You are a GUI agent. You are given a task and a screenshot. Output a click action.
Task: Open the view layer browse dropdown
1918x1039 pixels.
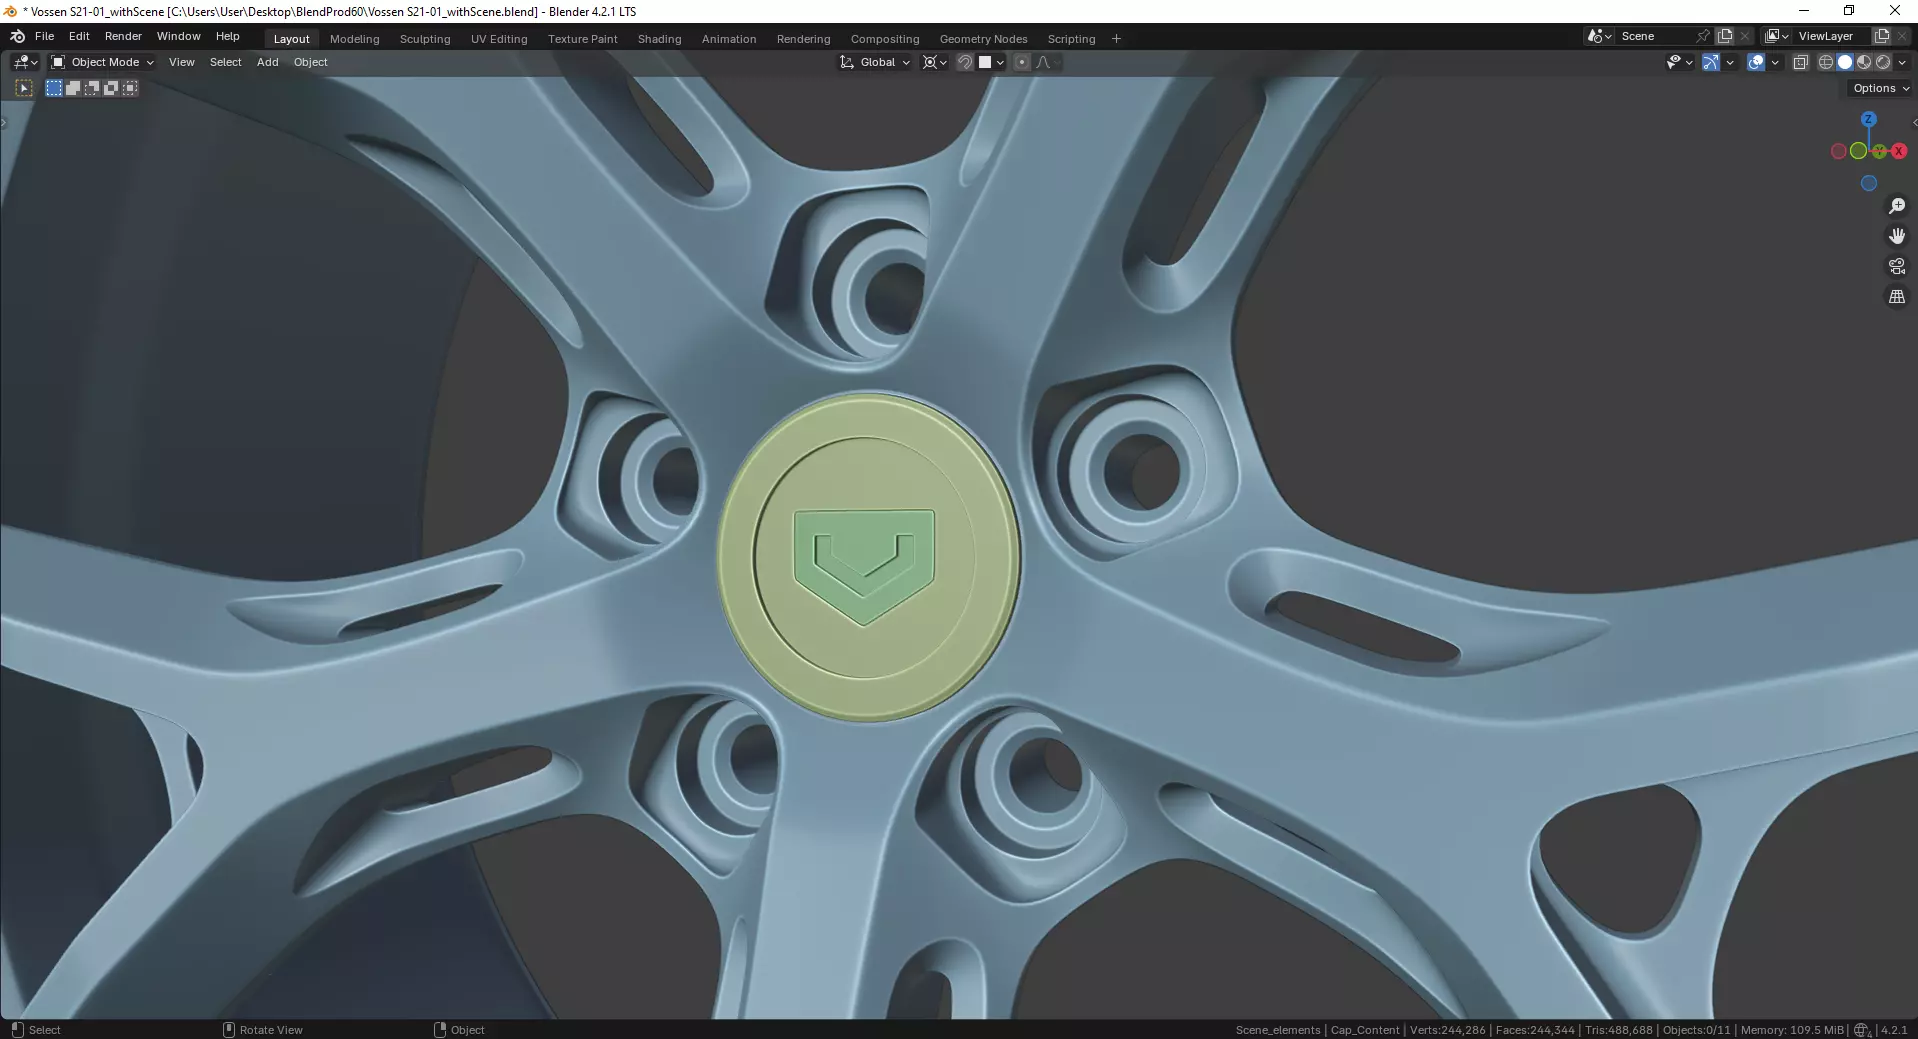1777,36
